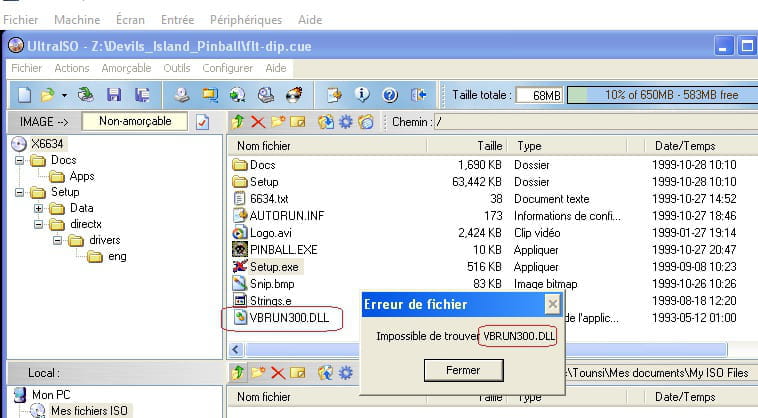This screenshot has height=418, width=758.
Task: Click the New folder icon in image pane toolbar
Action: pos(278,122)
